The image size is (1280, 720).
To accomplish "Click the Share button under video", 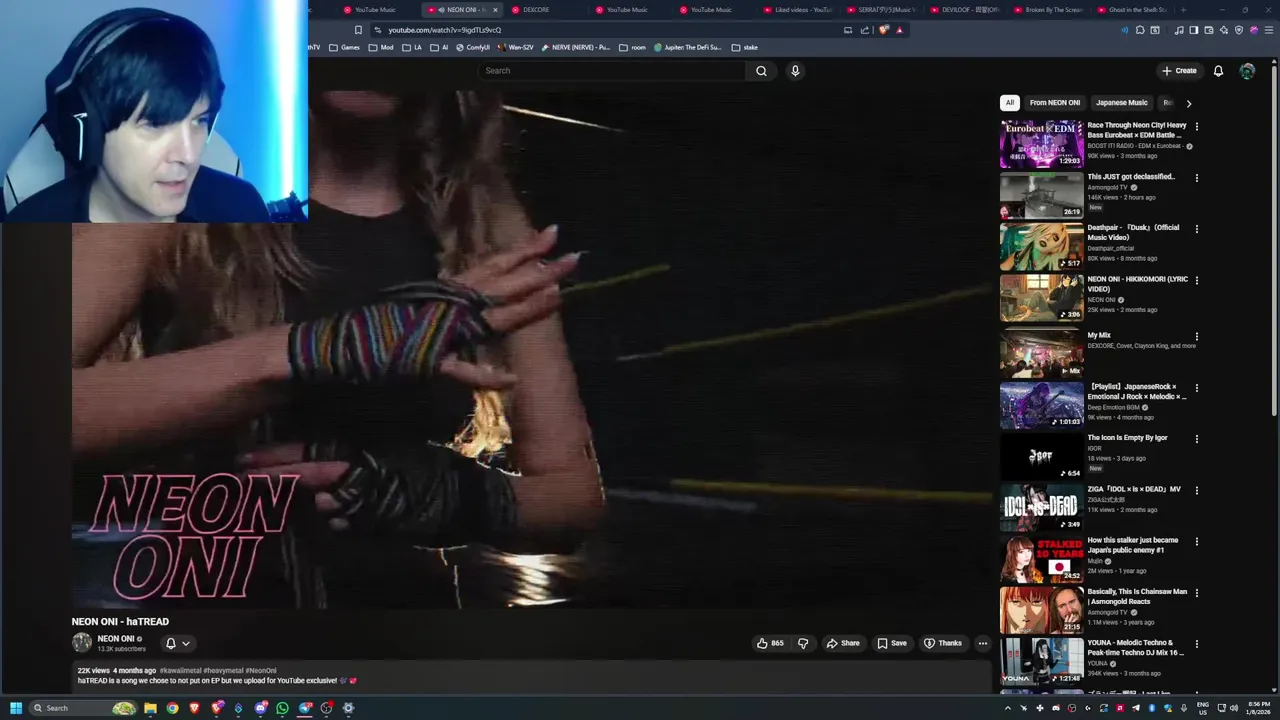I will [x=843, y=643].
